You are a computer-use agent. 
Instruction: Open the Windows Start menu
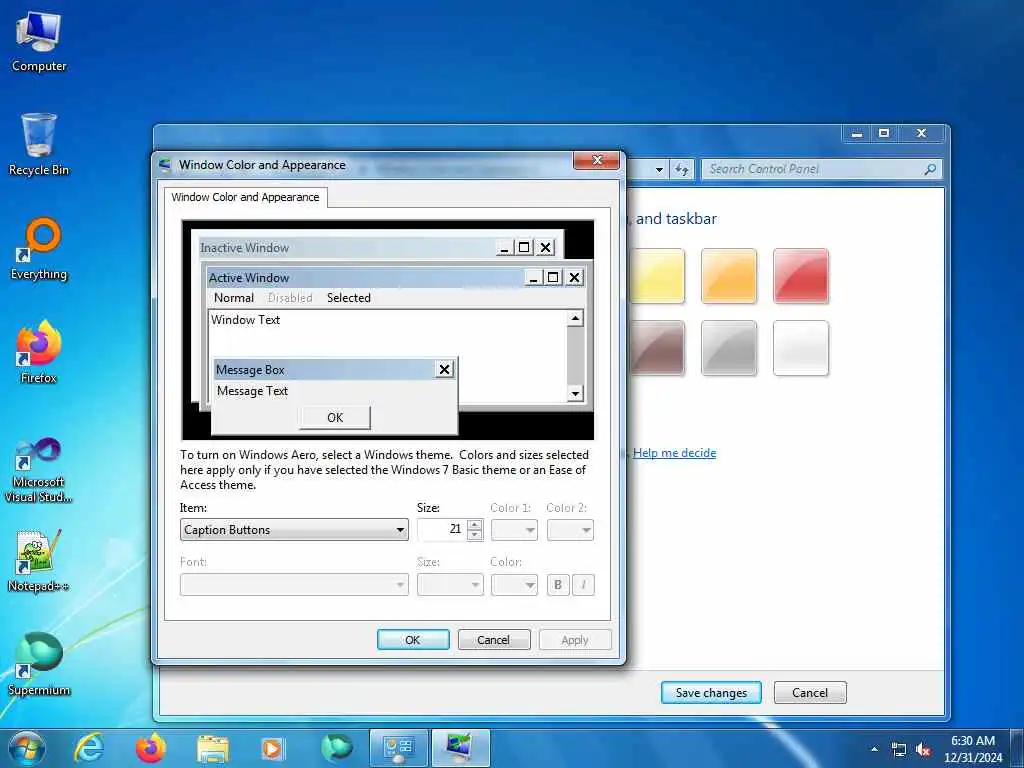(27, 748)
